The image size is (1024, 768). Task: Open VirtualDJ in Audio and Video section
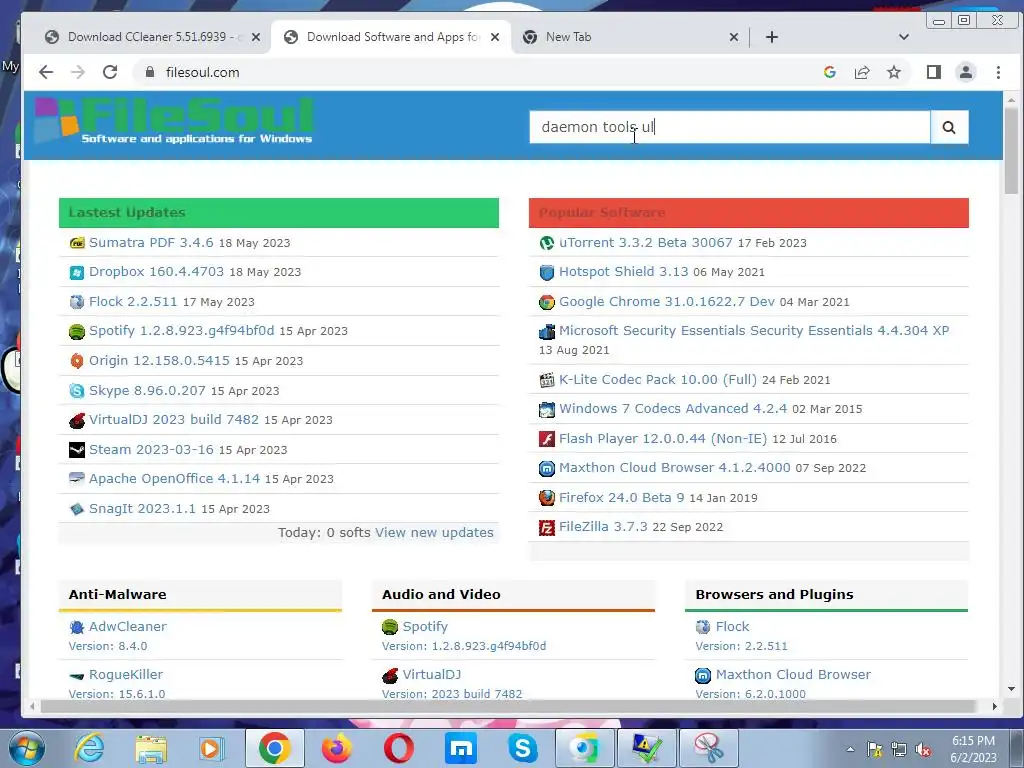point(432,675)
